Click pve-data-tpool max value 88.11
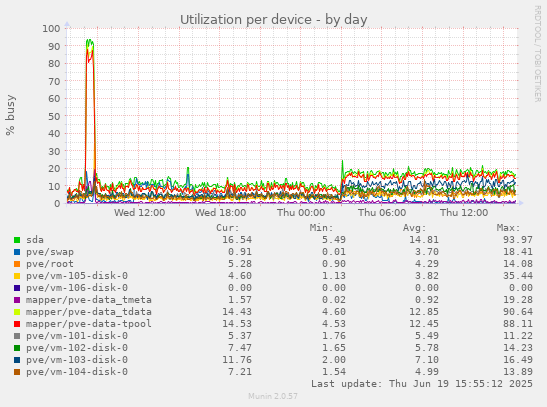Image resolution: width=547 pixels, height=407 pixels. [x=518, y=324]
